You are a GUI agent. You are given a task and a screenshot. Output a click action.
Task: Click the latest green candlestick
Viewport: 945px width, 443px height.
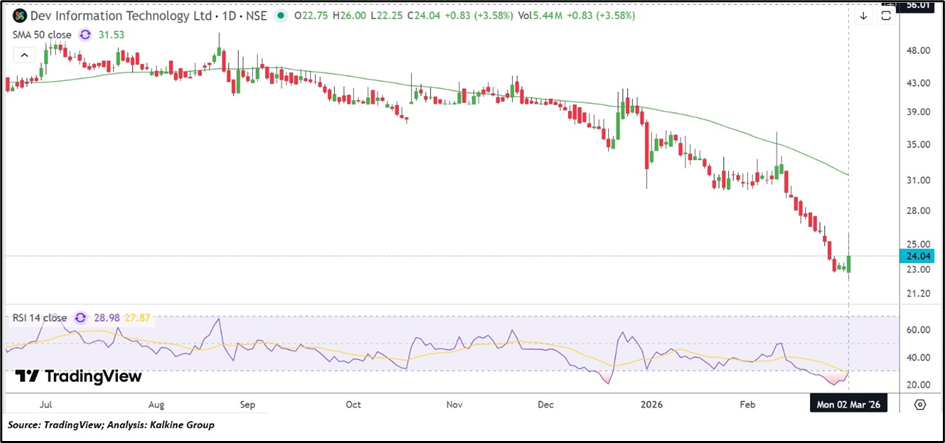pos(849,264)
